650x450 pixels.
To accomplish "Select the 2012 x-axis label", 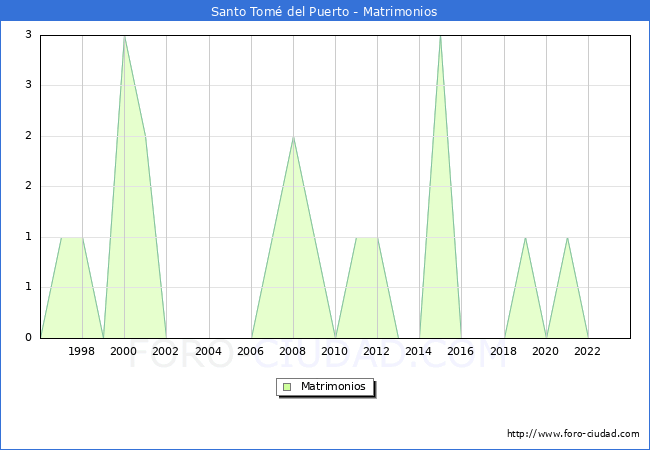I will [376, 351].
